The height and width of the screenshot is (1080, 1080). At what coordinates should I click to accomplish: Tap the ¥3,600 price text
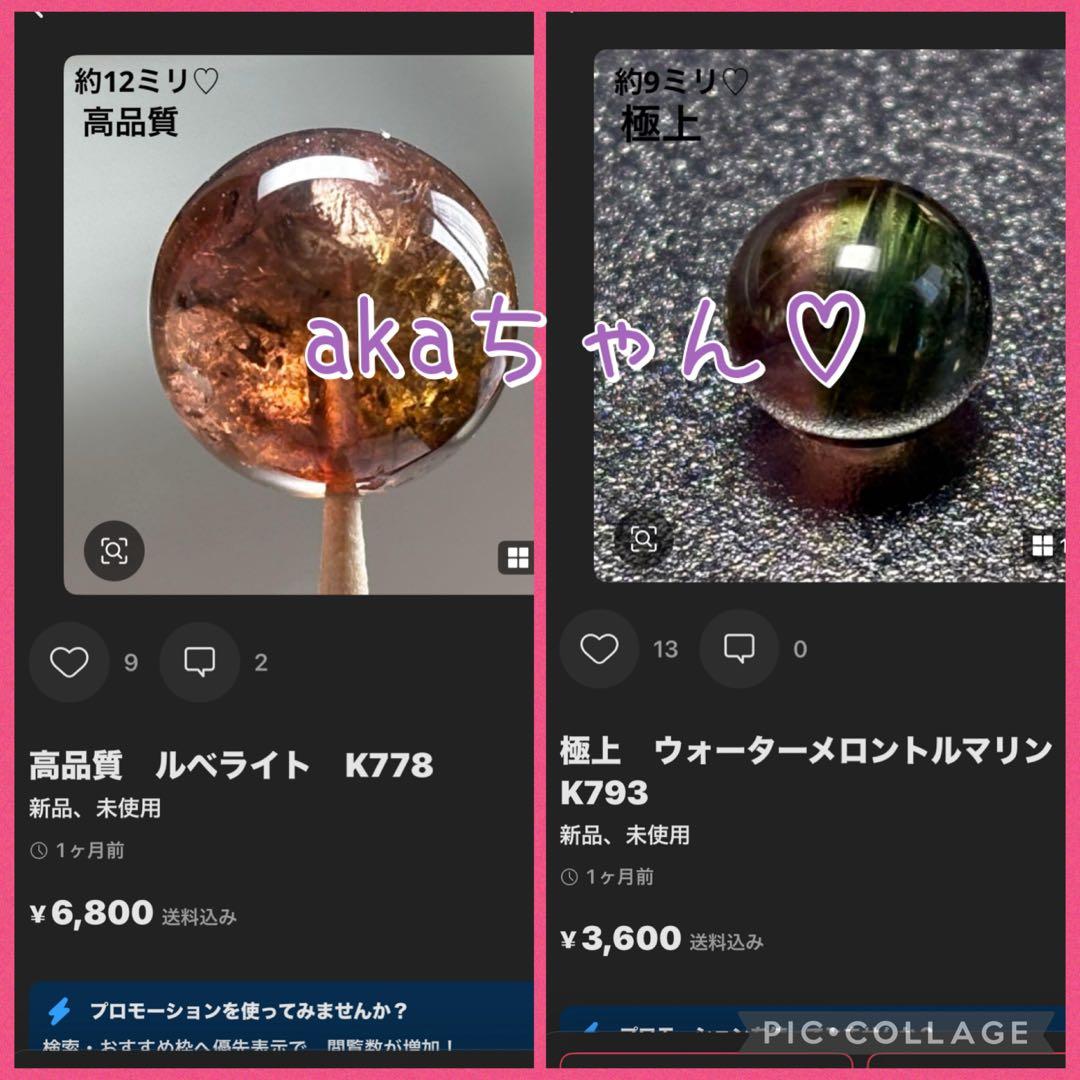(x=621, y=938)
